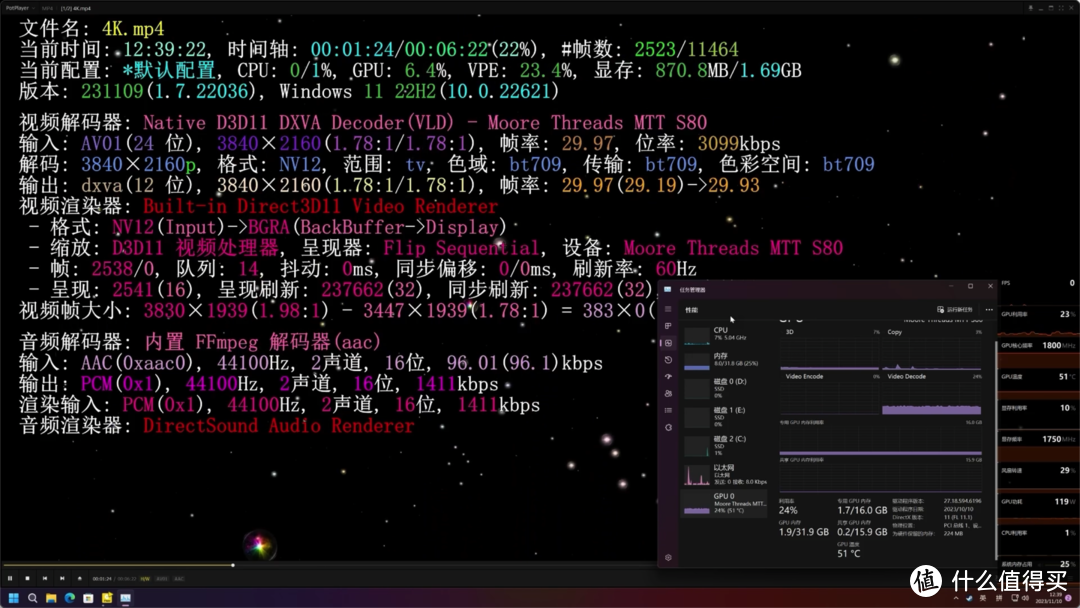1080x608 pixels.
Task: Open Startup apps in Task Manager sidebar
Action: (x=668, y=377)
